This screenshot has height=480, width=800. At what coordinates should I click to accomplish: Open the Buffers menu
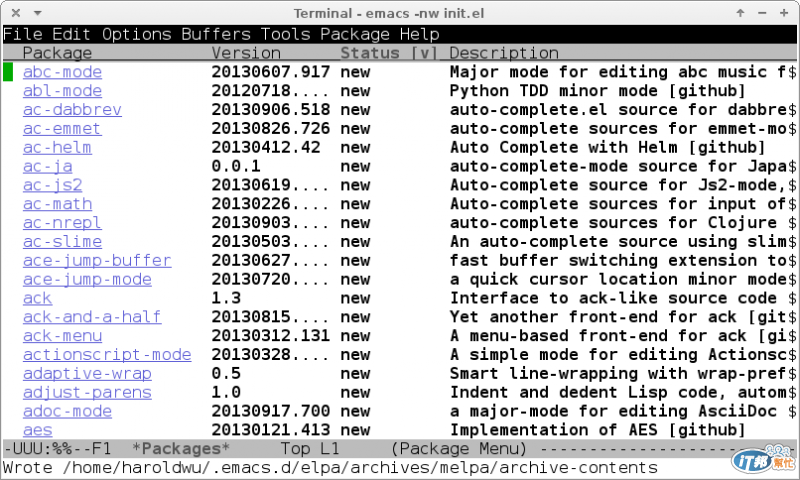point(216,34)
